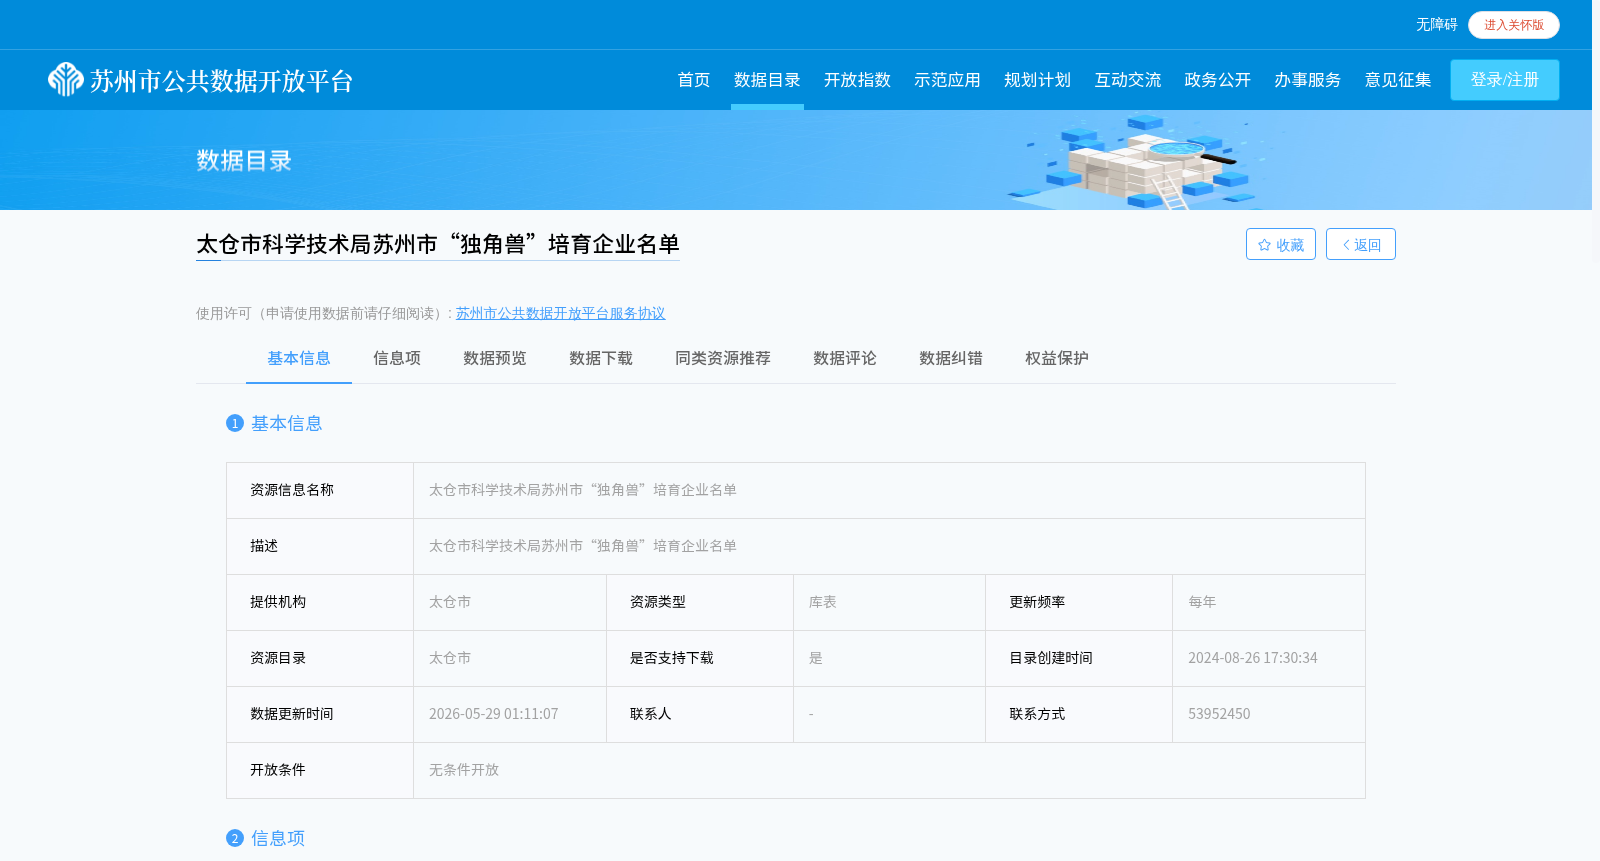This screenshot has width=1600, height=861.
Task: Select 意见征集 in the navigation bar
Action: tap(1398, 80)
